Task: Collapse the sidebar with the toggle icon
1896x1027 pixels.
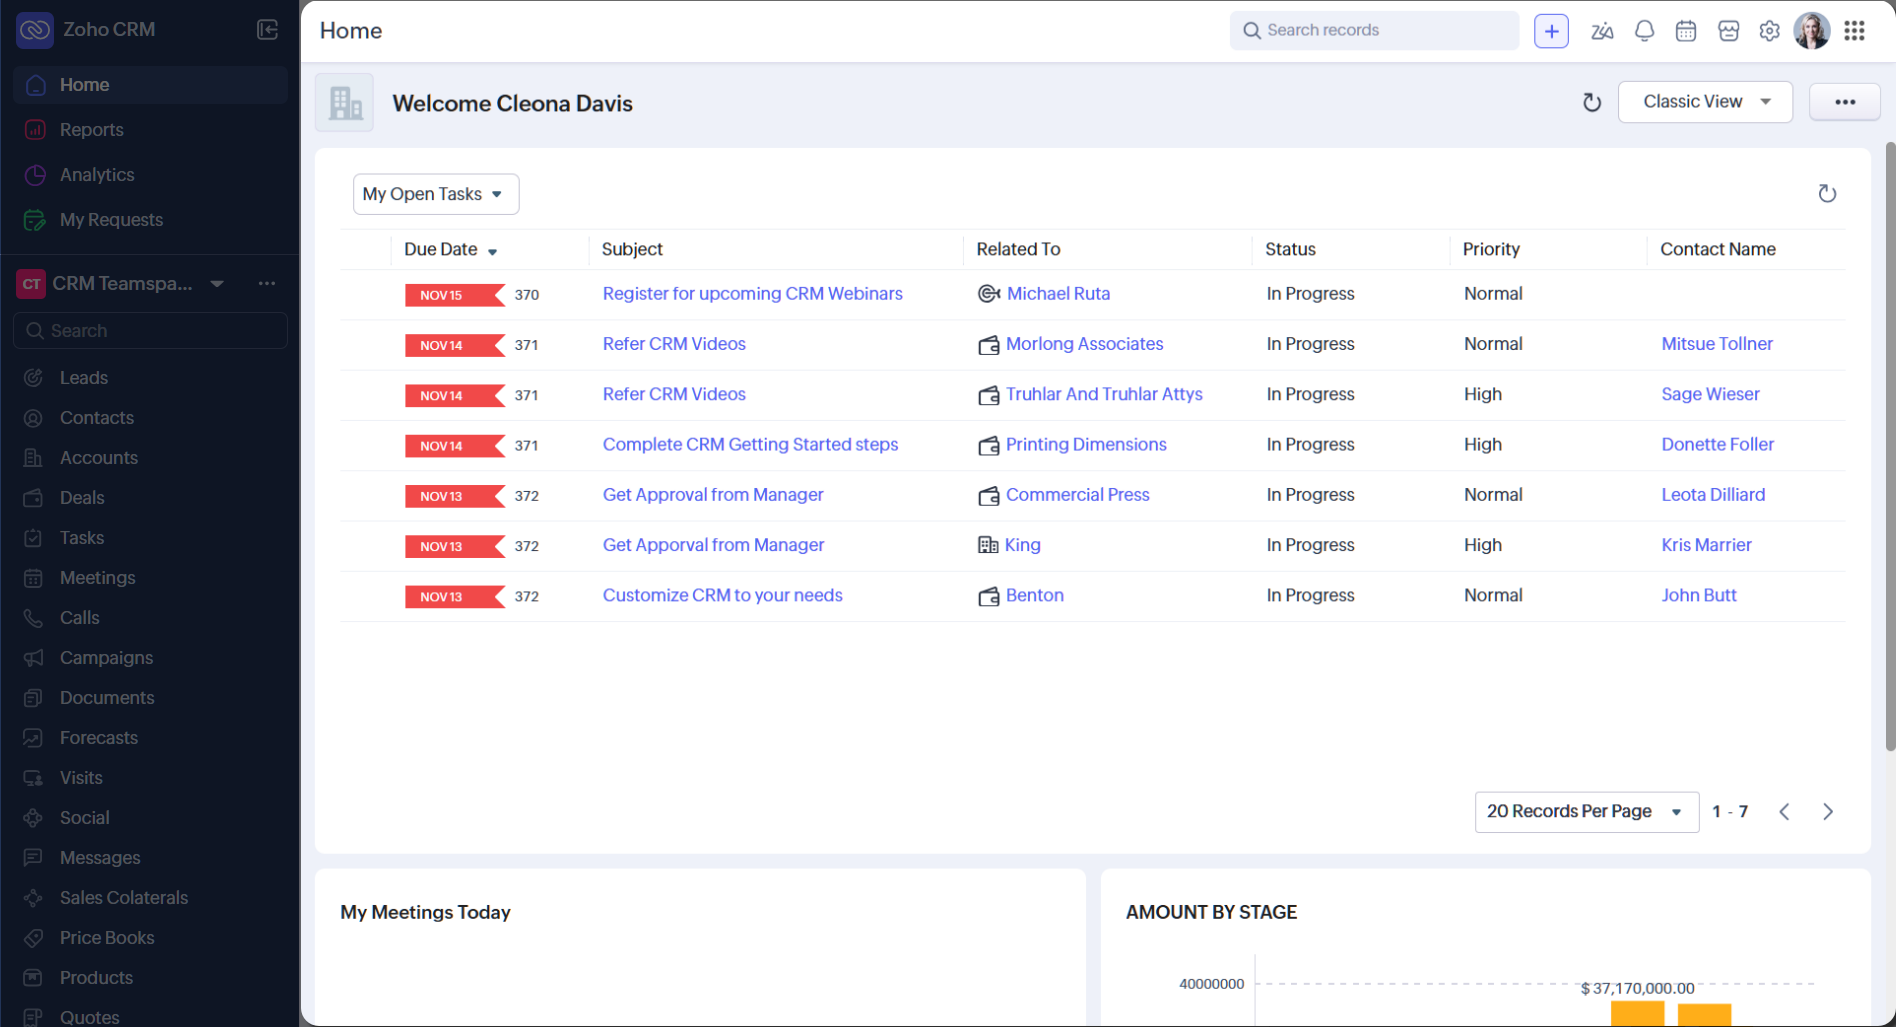Action: coord(267,30)
